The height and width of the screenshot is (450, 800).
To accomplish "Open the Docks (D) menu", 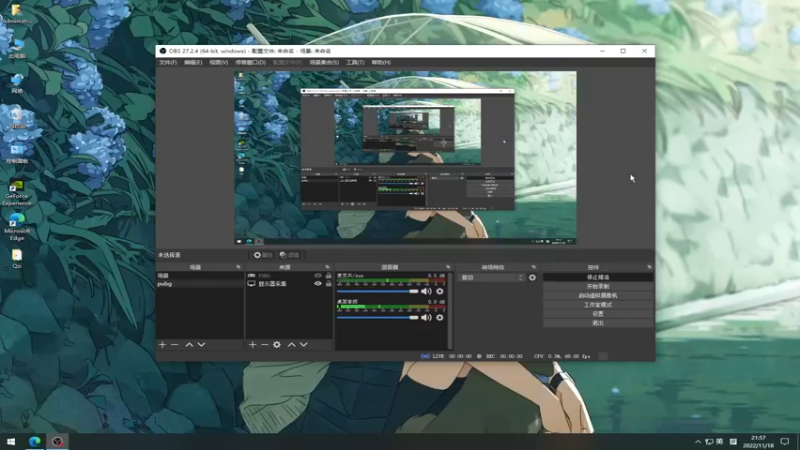I will coord(251,62).
